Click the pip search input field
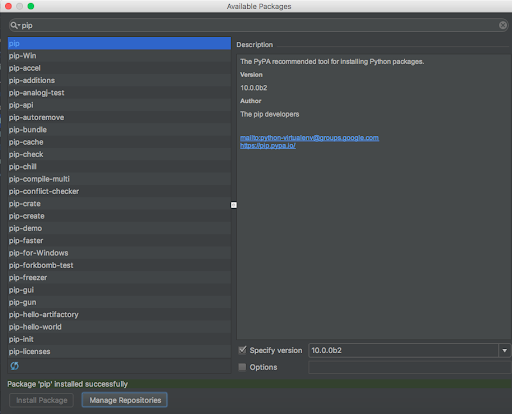 pyautogui.click(x=258, y=25)
